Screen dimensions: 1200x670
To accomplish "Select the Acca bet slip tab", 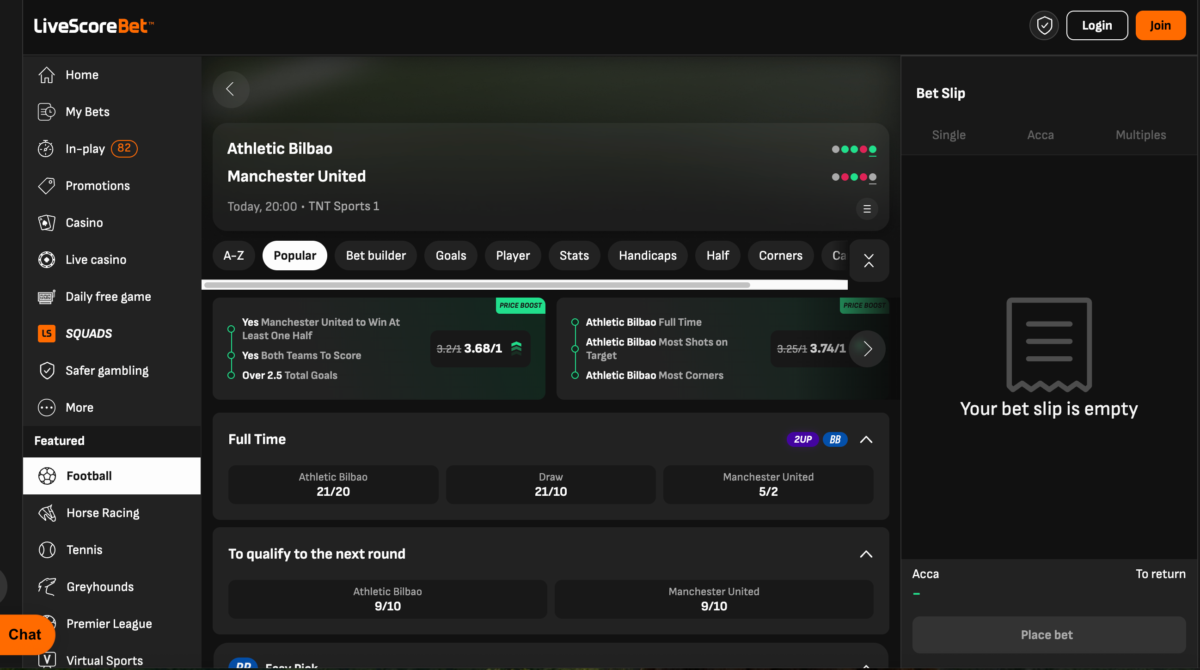I will point(1041,135).
